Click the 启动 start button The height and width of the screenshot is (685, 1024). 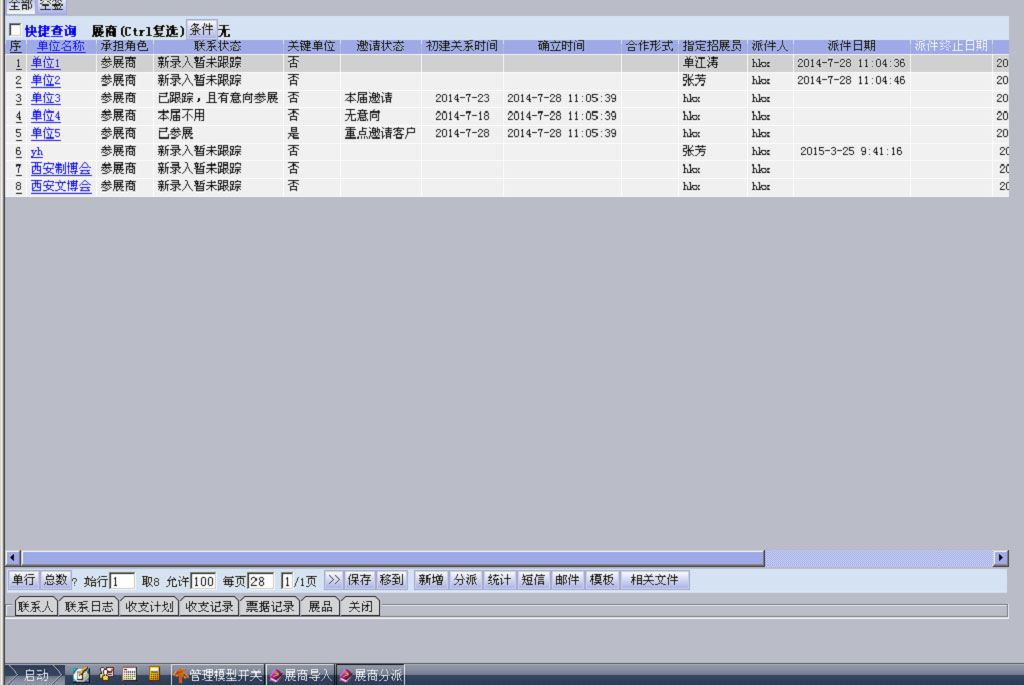(35, 676)
